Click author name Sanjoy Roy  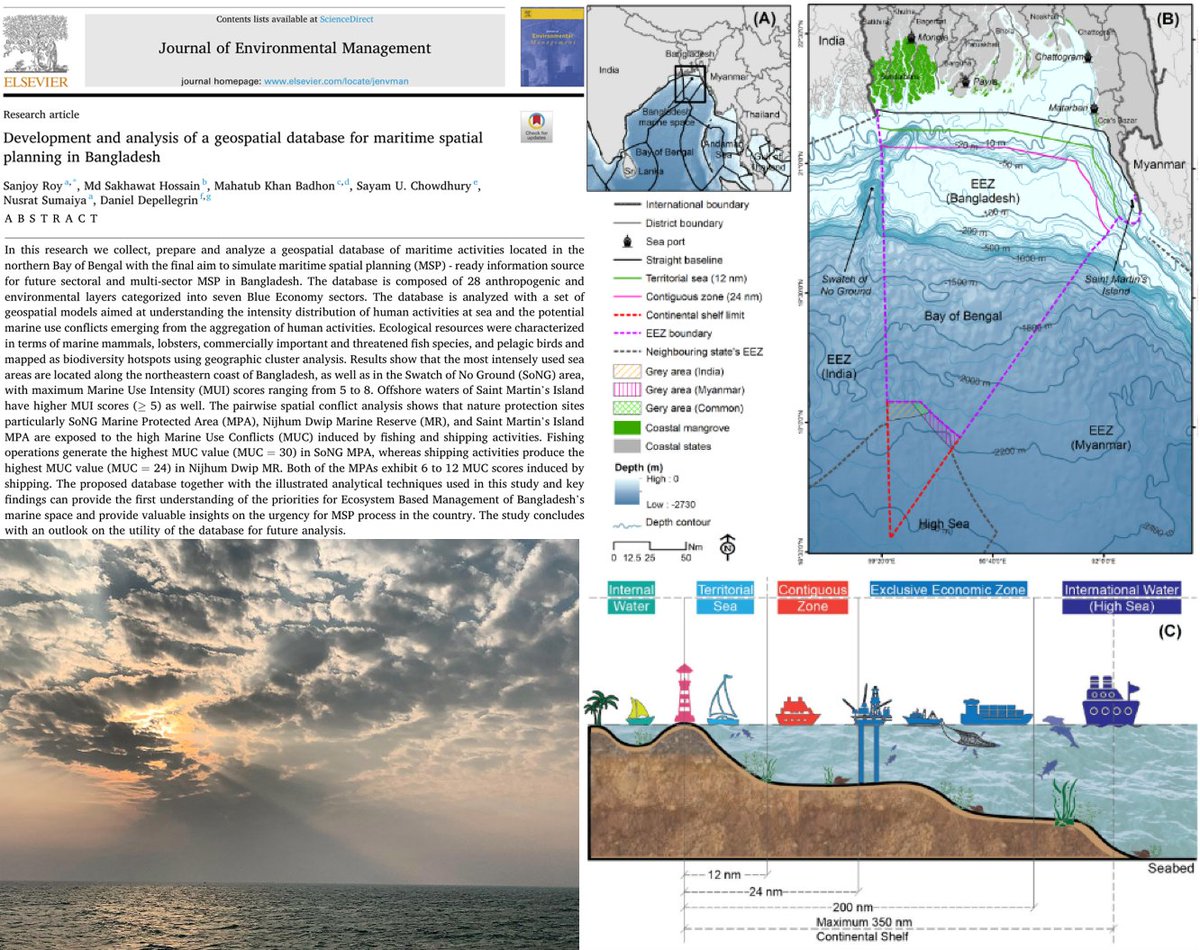point(33,187)
